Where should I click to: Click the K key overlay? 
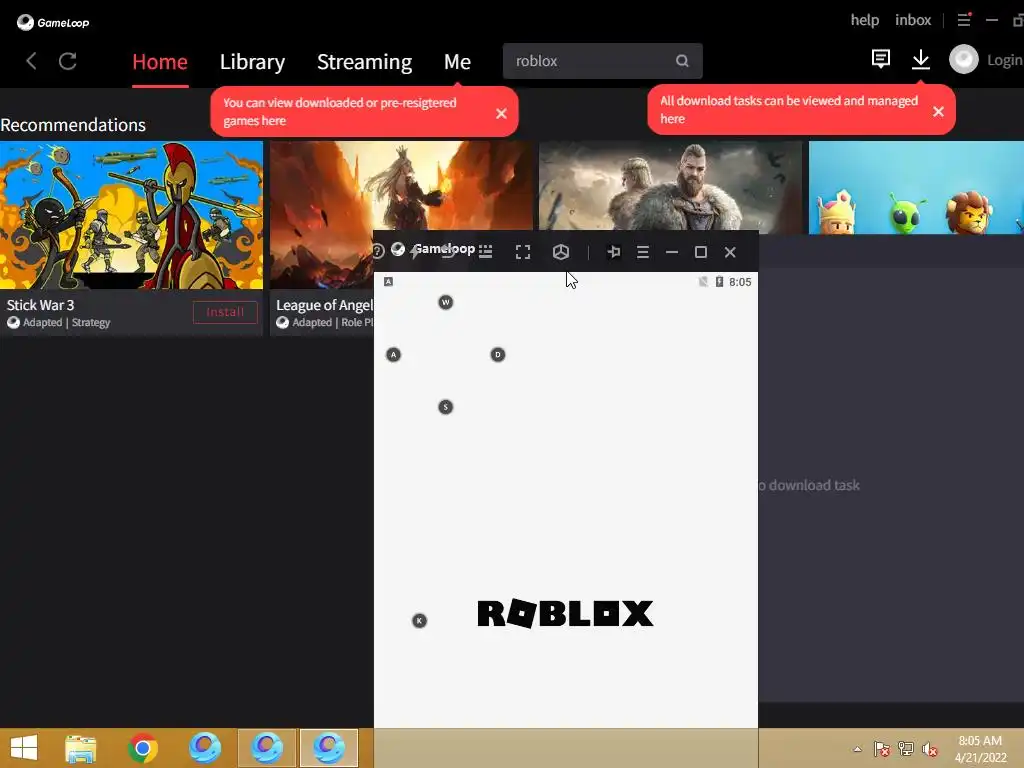[x=419, y=620]
